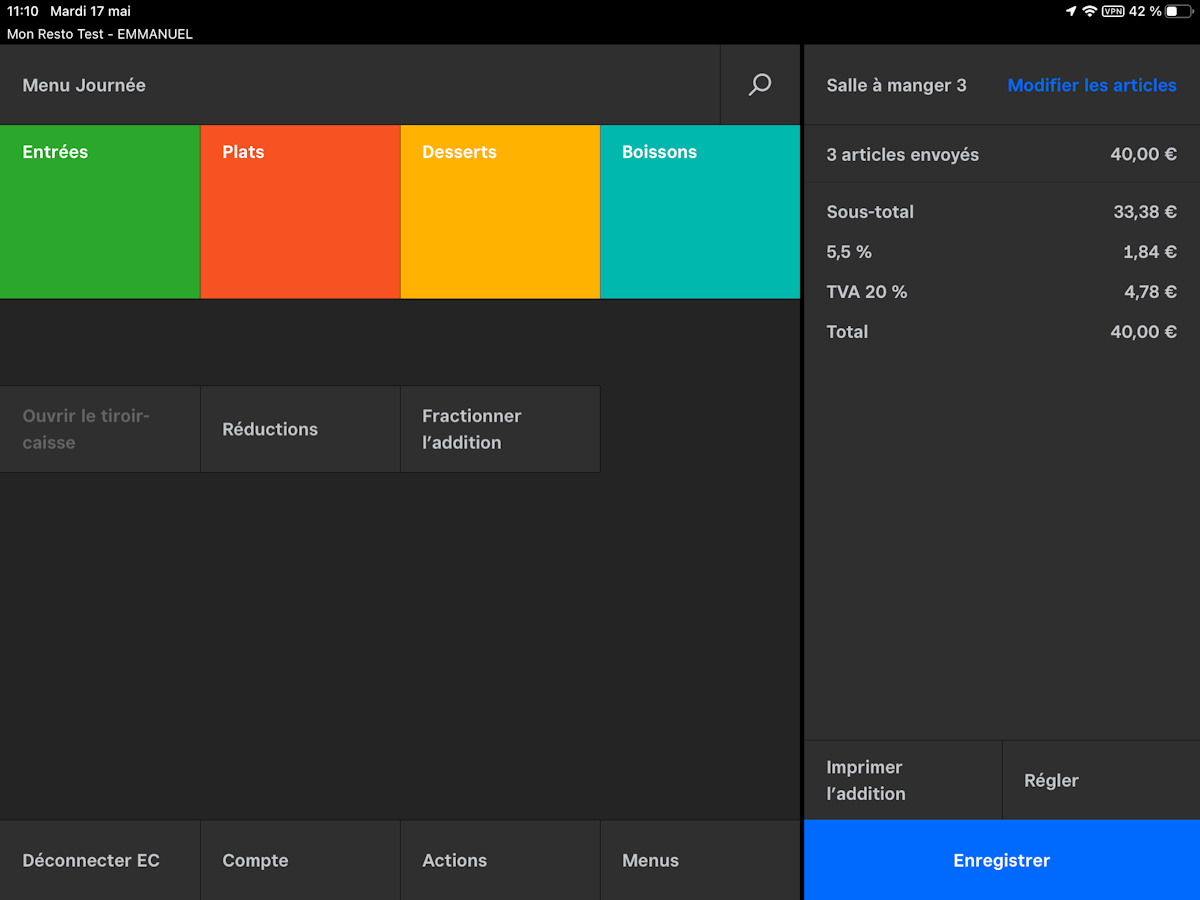Open the Réductions options
Screen dimensions: 1200x900
coord(300,429)
